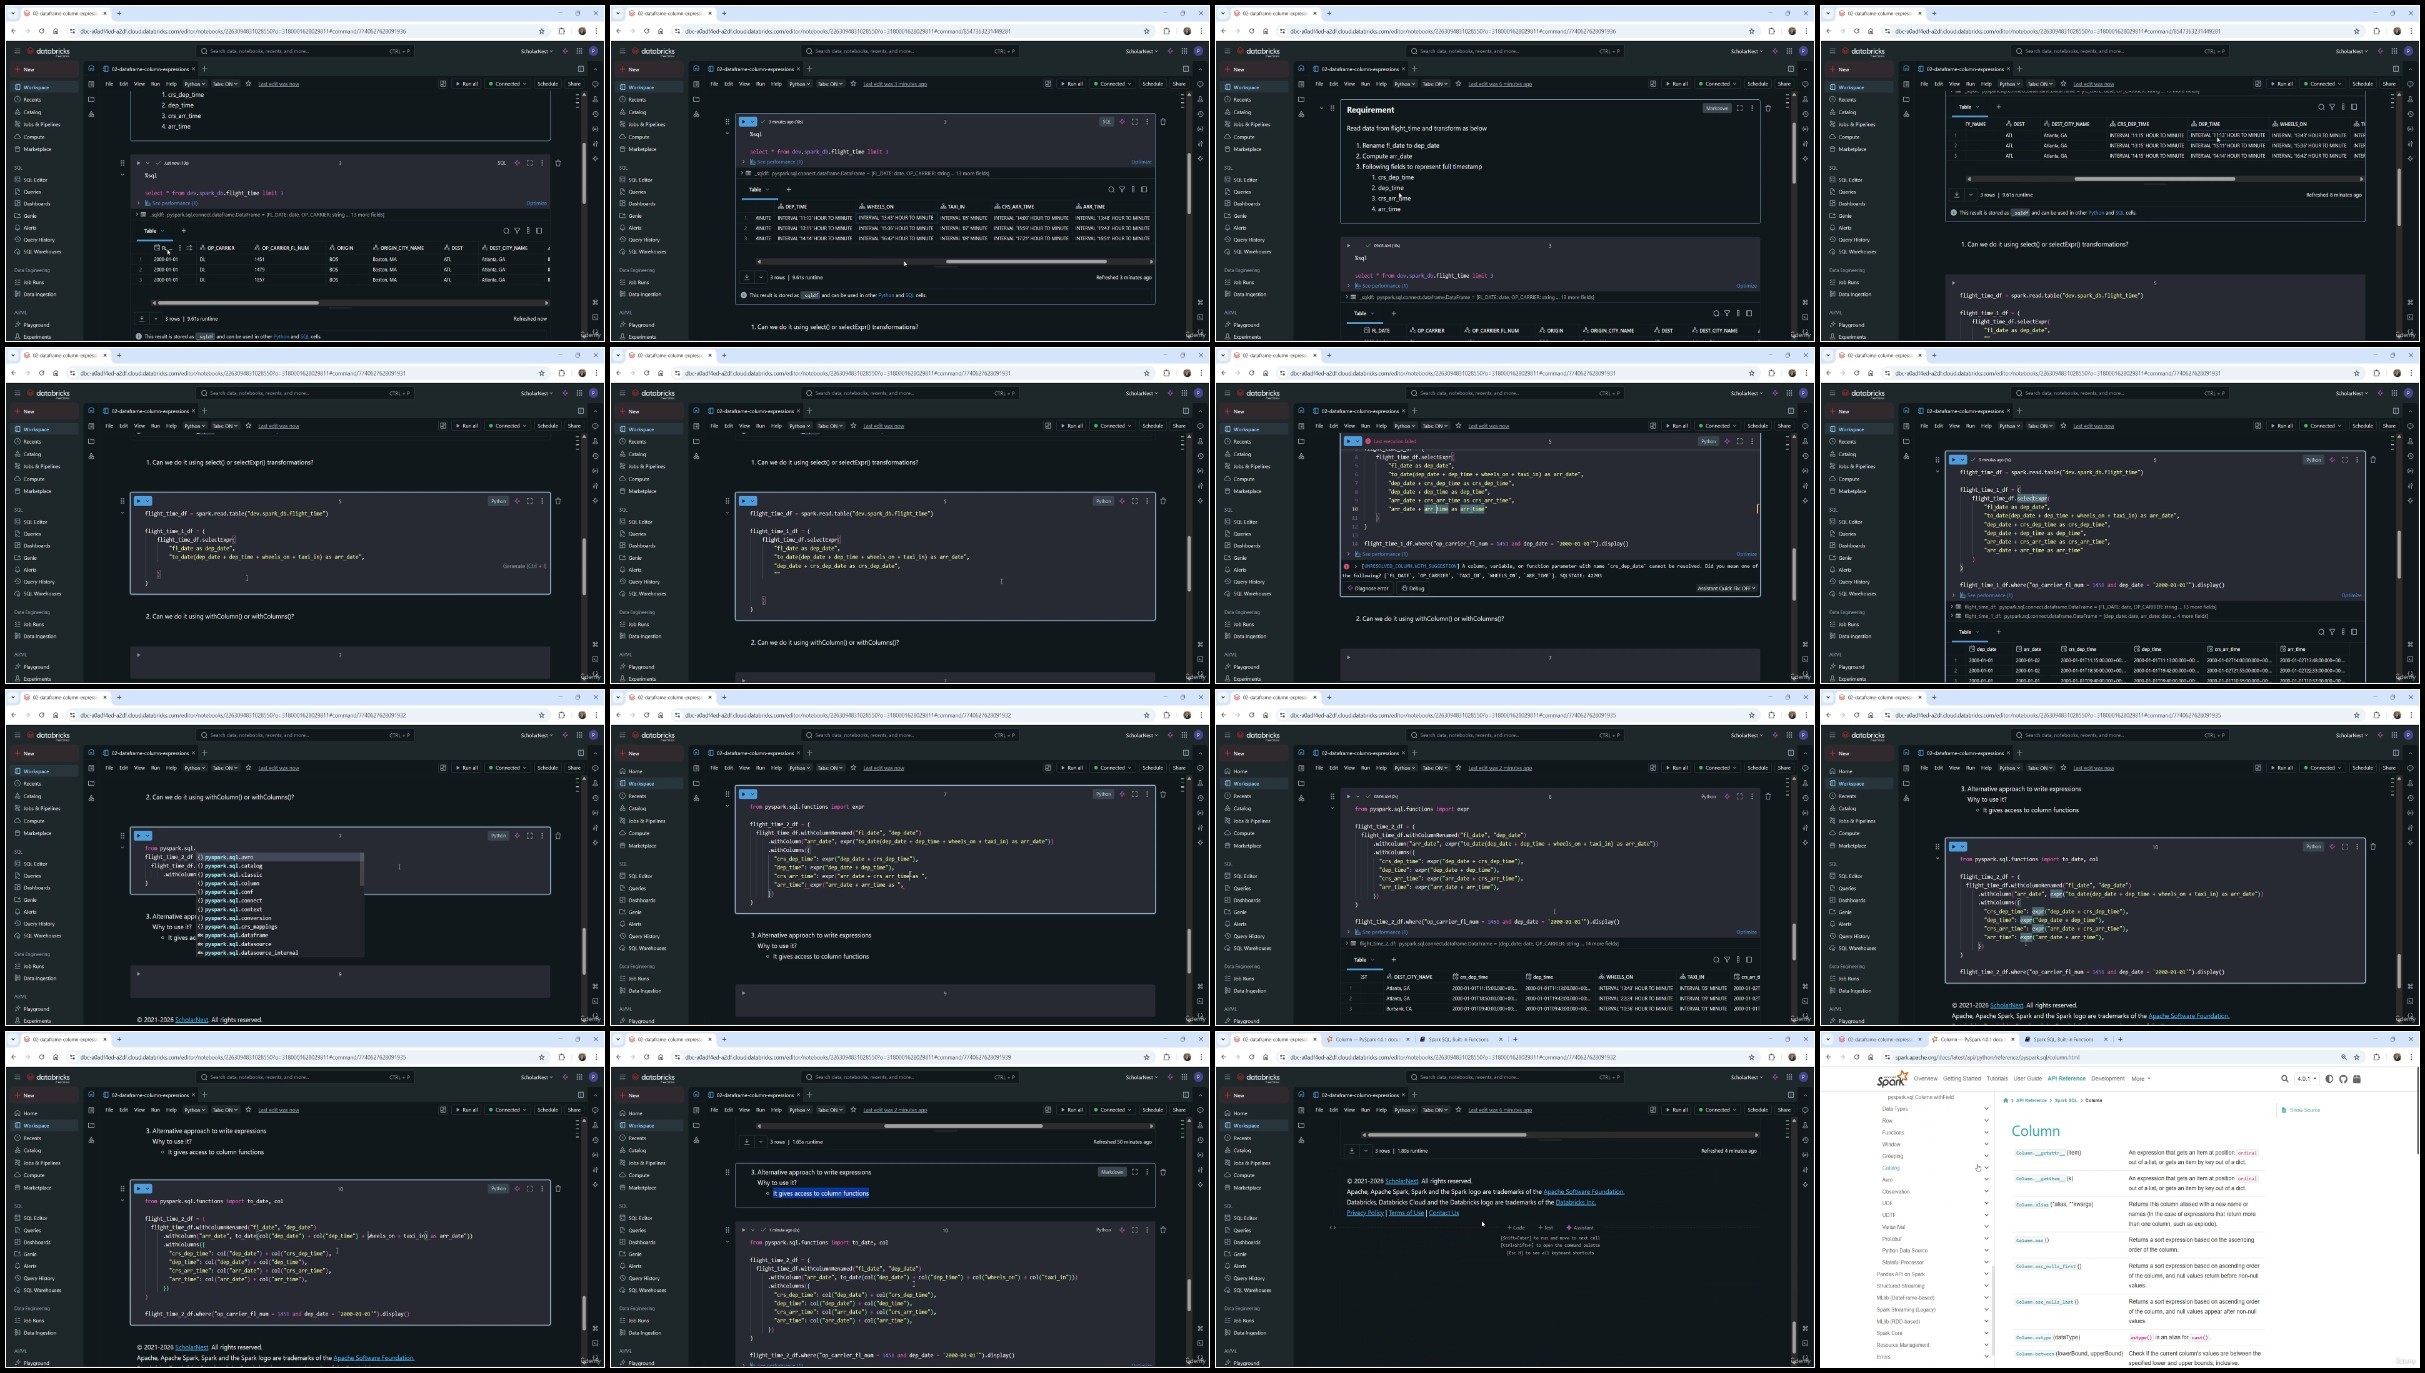The image size is (2425, 1373).
Task: Select pyspark.sql.column from the autocomplete list
Action: point(231,883)
